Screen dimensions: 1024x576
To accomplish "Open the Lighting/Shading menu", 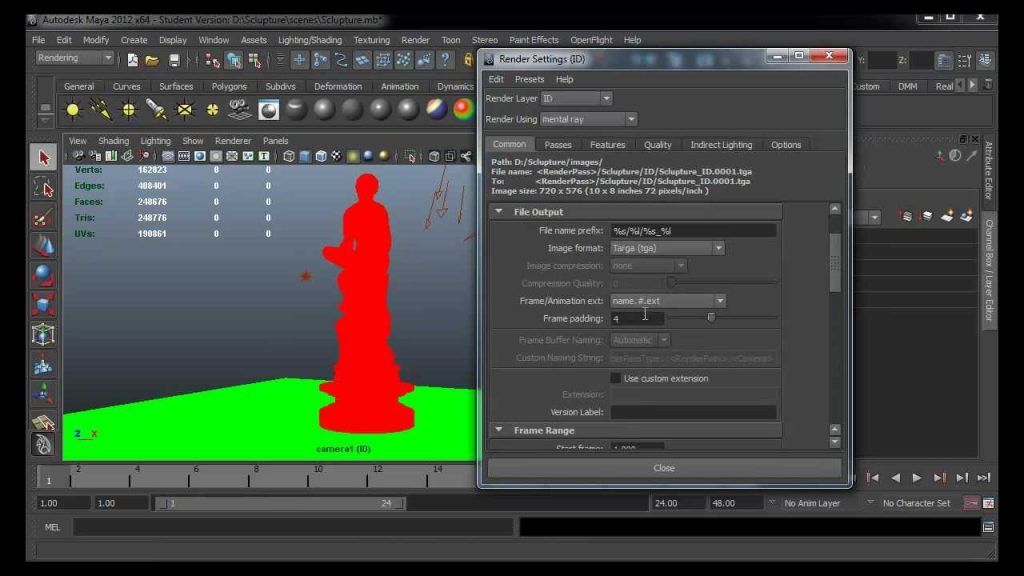I will [310, 40].
